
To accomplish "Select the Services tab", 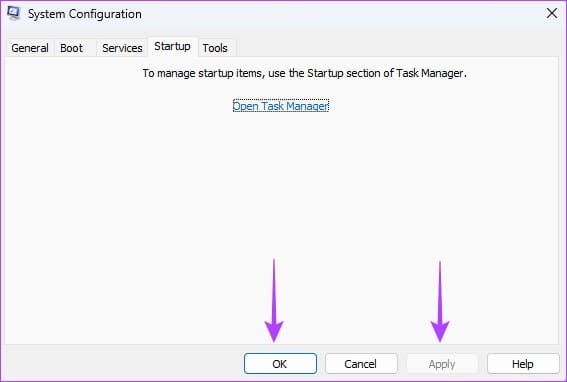I will [x=122, y=48].
